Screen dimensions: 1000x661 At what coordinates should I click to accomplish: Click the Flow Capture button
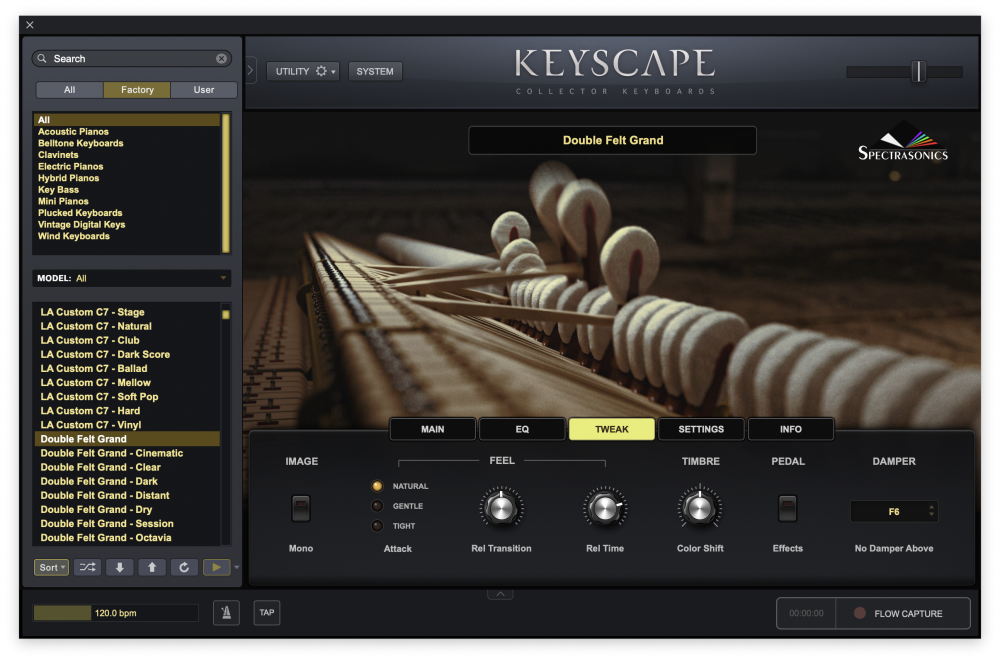(x=903, y=613)
